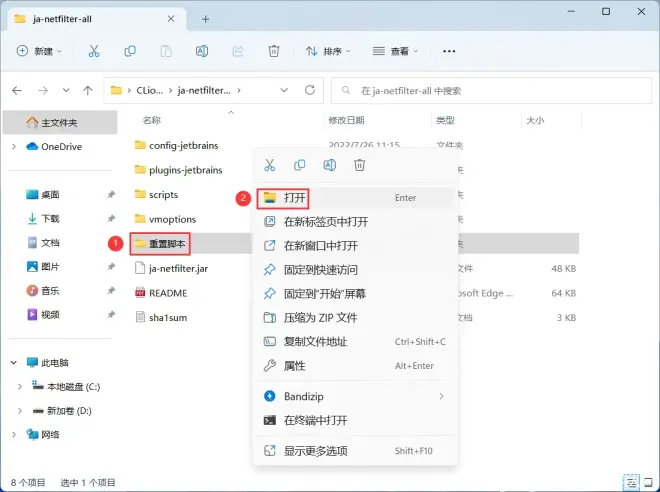Open the 新建 dropdown menu
This screenshot has height=492, width=660.
pos(39,51)
